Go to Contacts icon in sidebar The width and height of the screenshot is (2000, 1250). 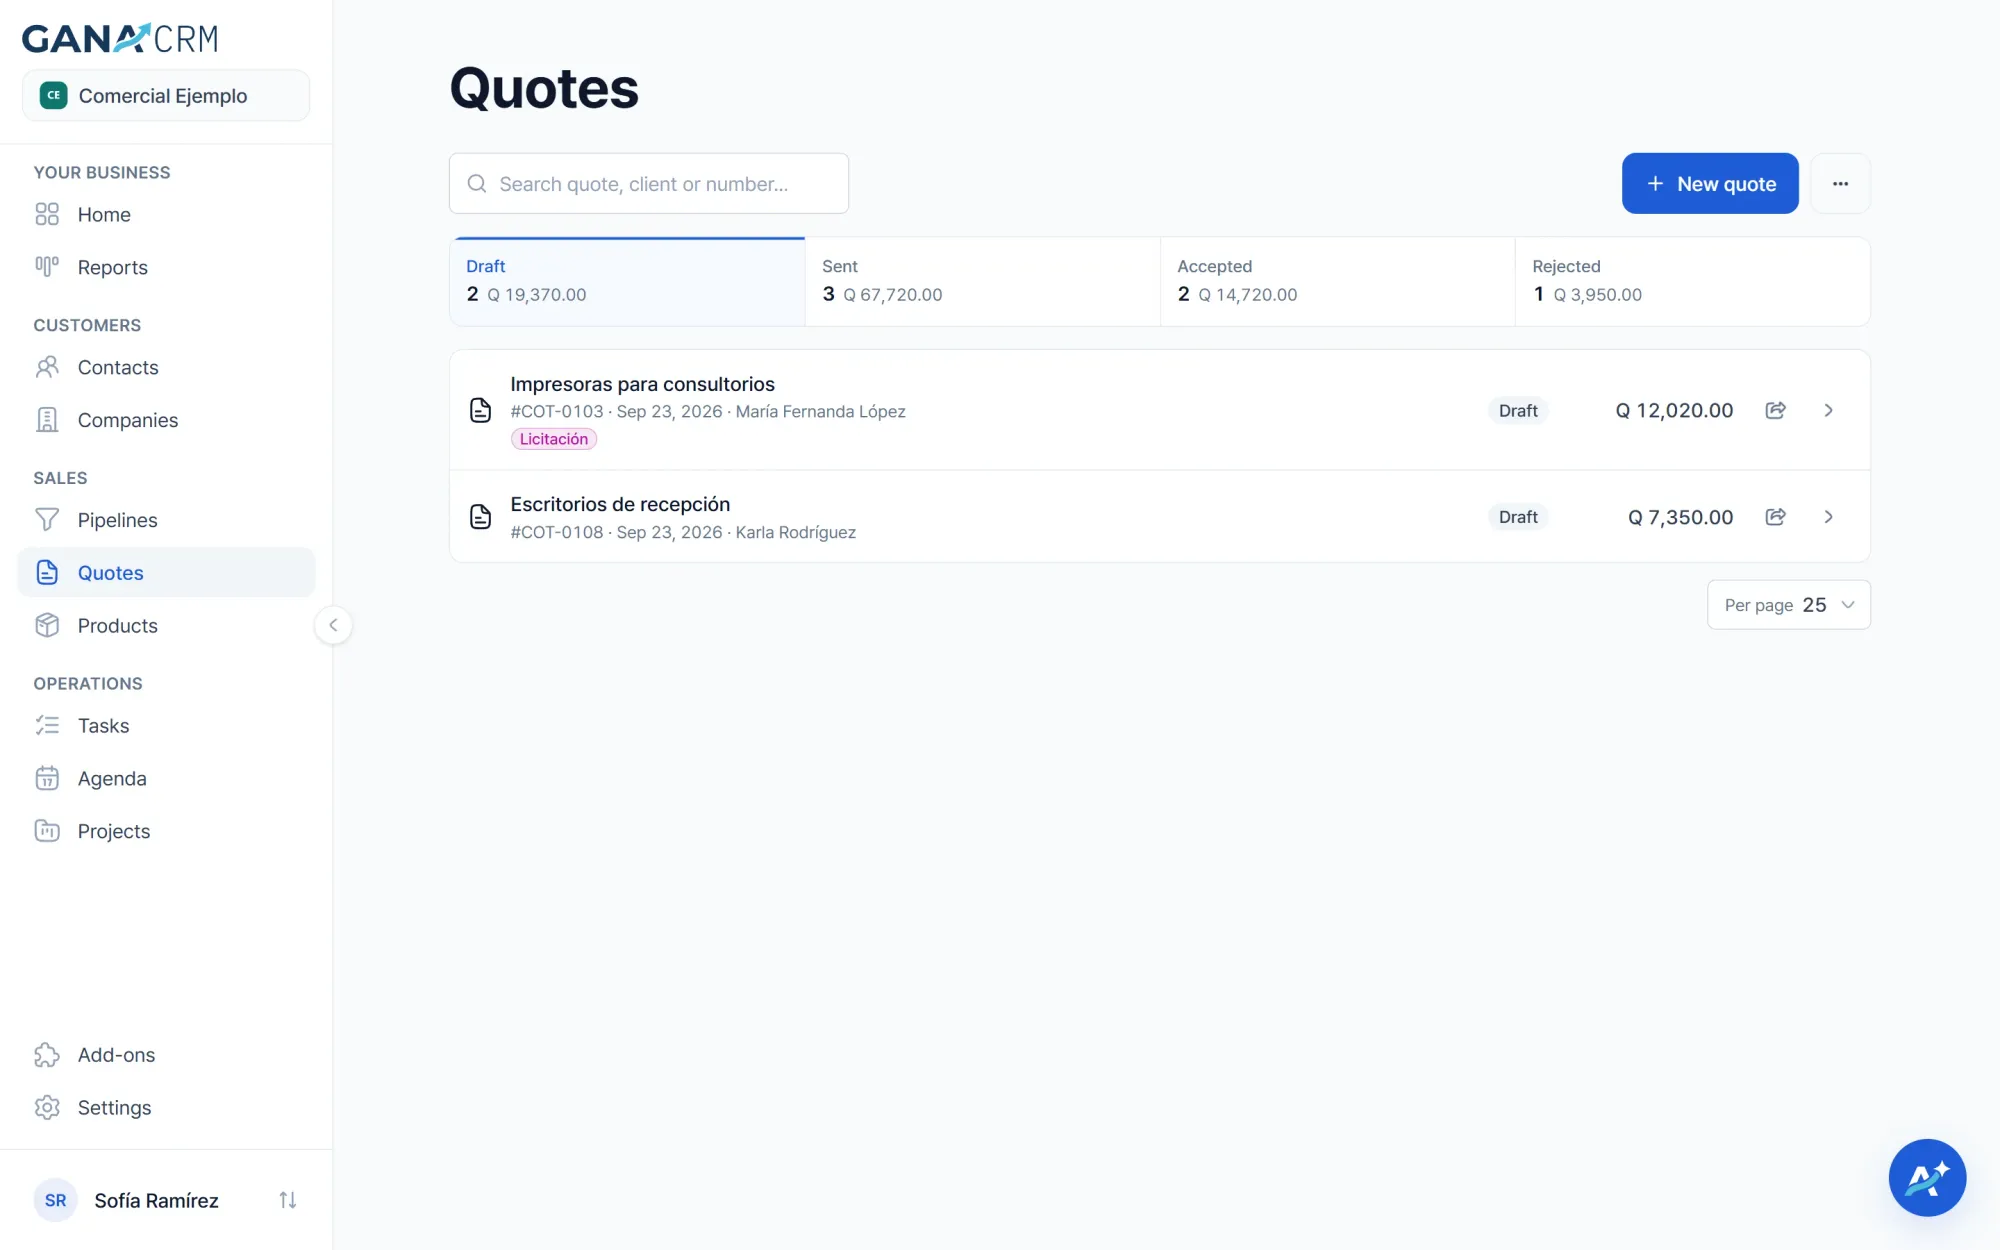pyautogui.click(x=47, y=367)
